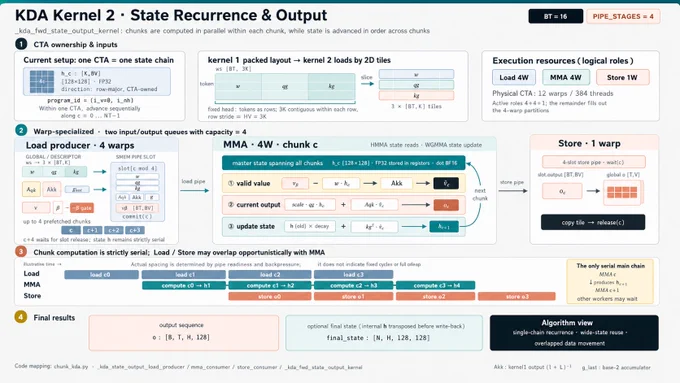Screen dimensions: 680x383
Task: Select the load c3 timeline bar
Action: pos(353,275)
